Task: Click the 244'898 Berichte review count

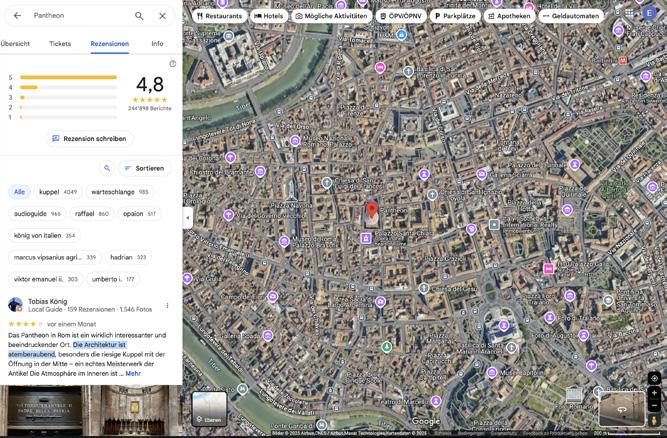Action: [x=150, y=108]
